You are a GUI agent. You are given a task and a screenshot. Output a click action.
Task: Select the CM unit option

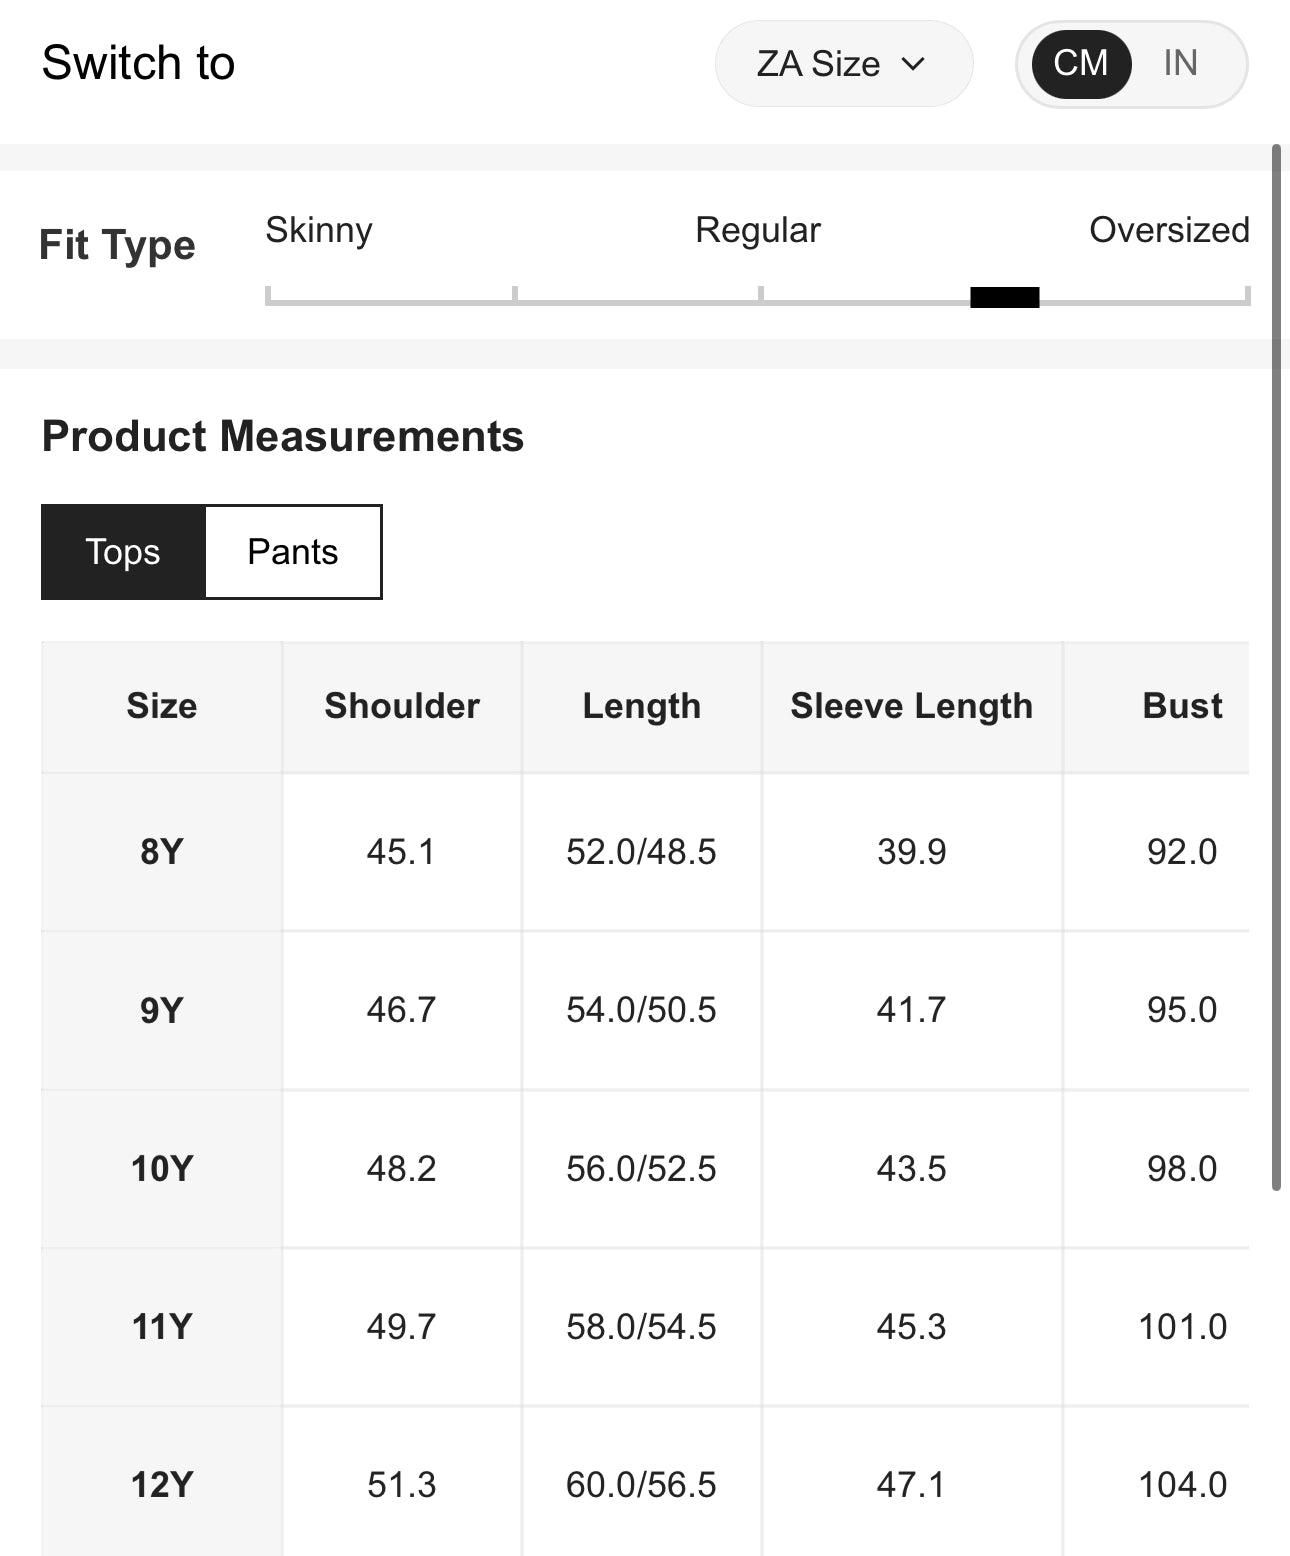[x=1081, y=63]
